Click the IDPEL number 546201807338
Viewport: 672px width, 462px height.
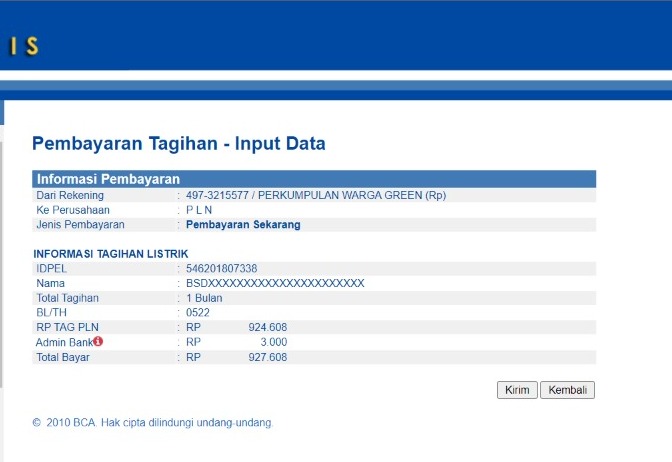(x=221, y=268)
